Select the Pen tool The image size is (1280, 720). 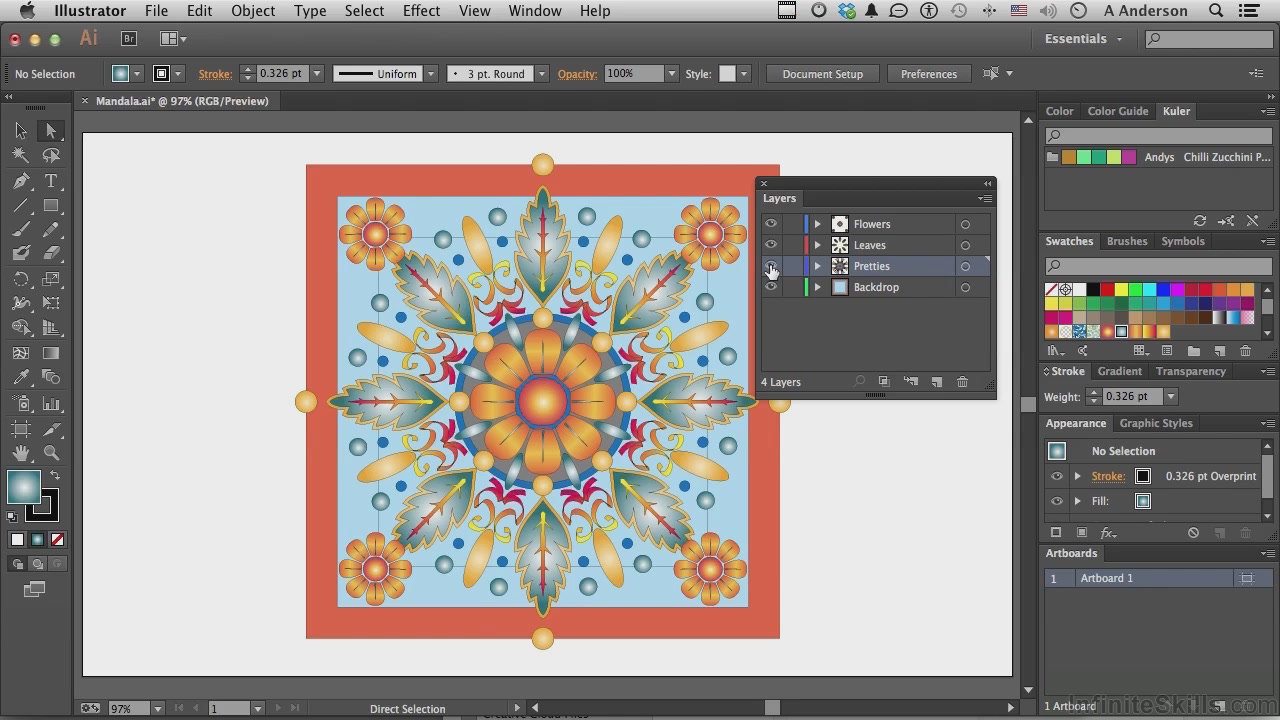(x=21, y=181)
